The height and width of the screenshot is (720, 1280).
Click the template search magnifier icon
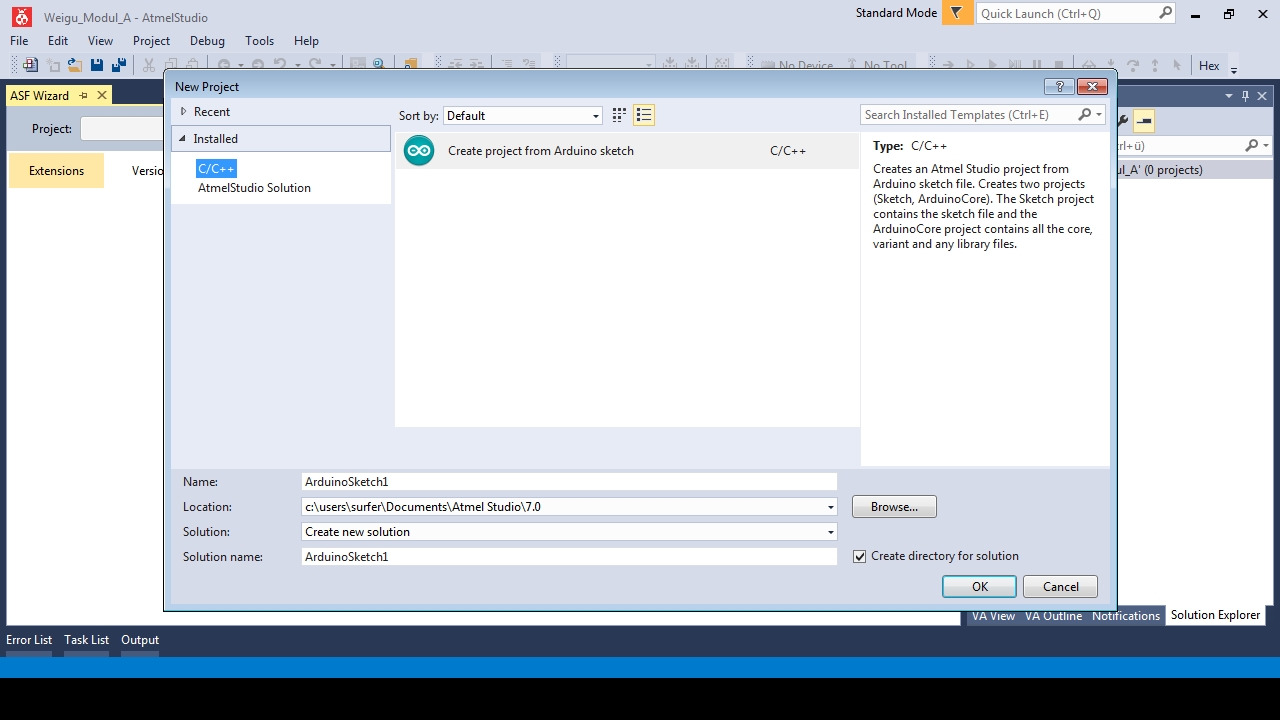point(1085,115)
